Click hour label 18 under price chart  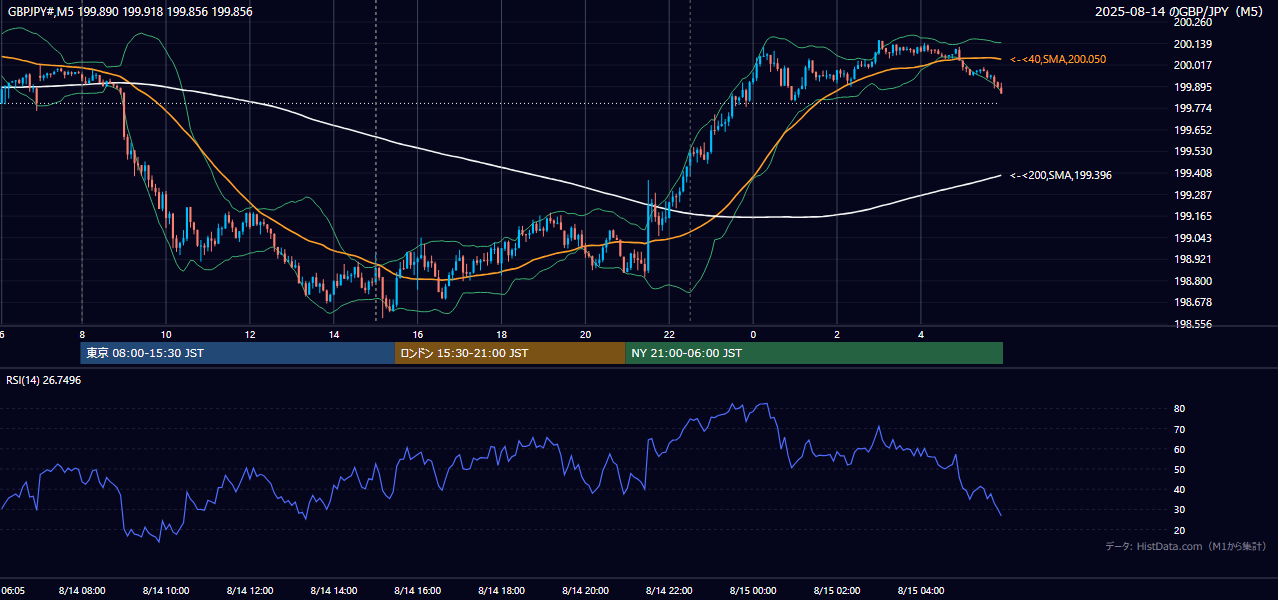coord(502,335)
